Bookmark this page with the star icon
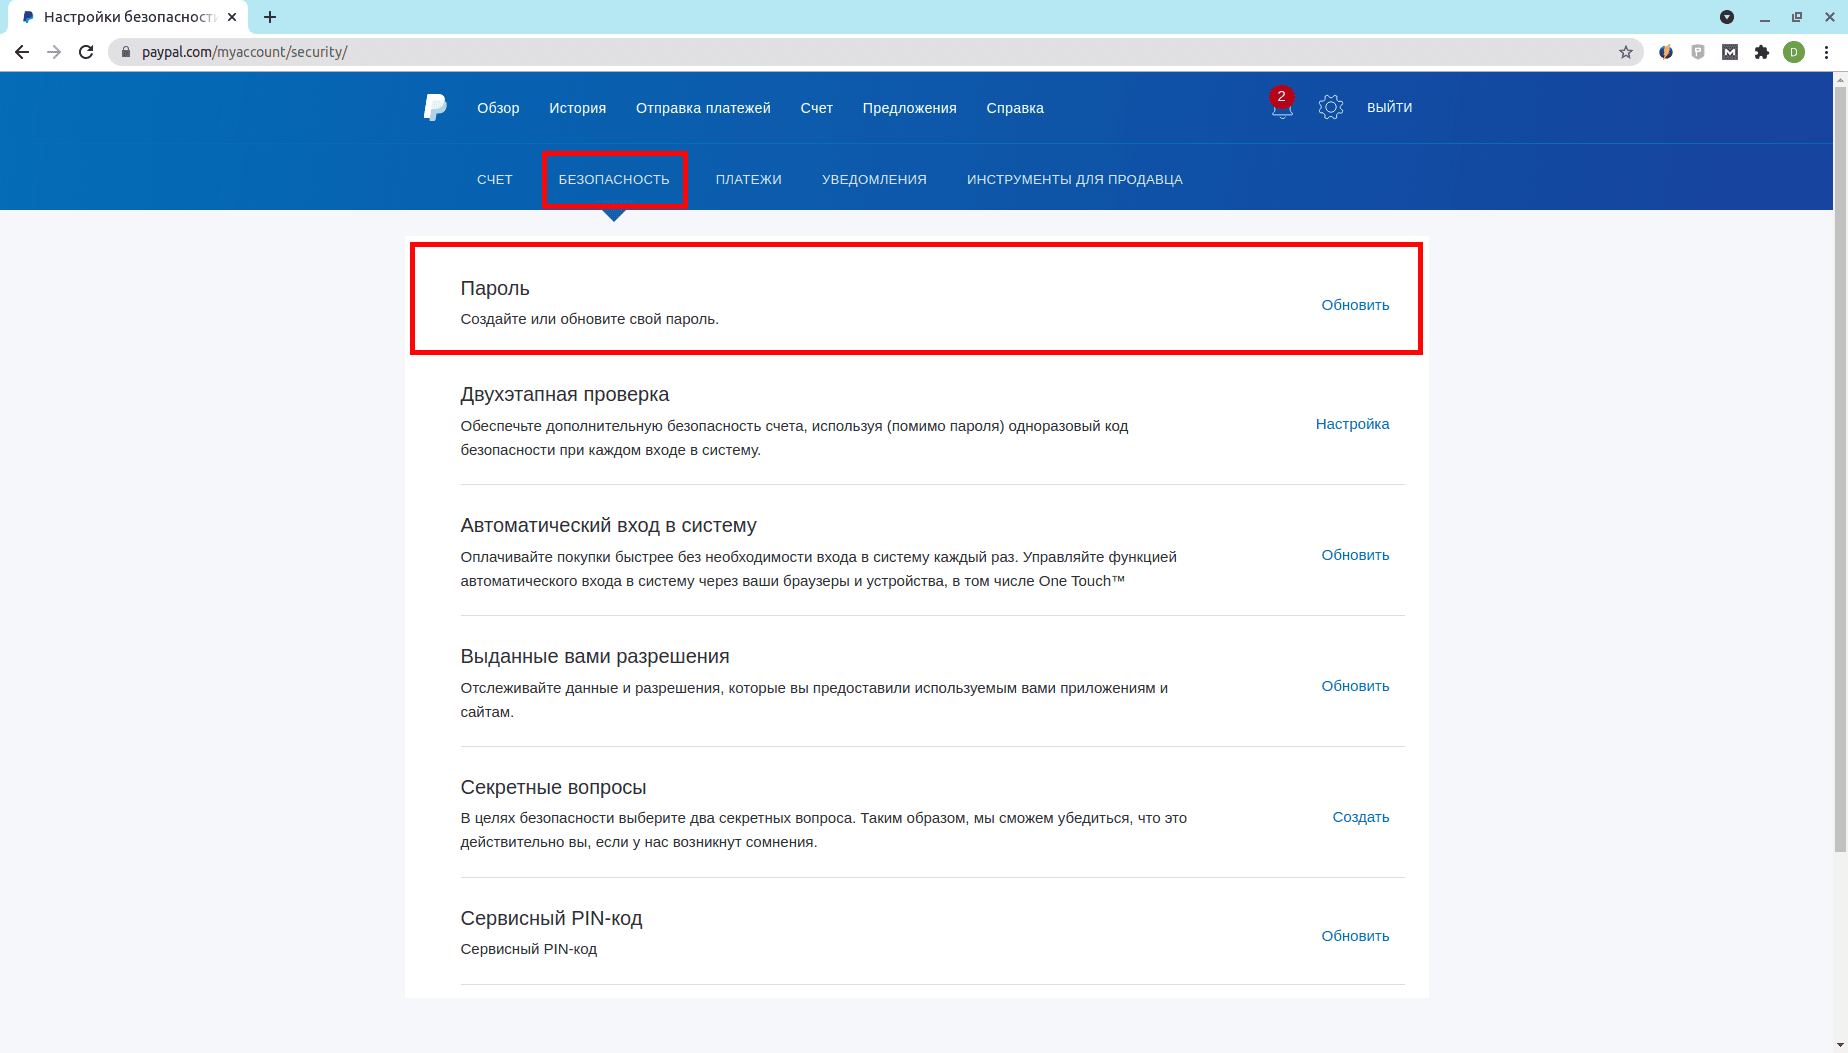This screenshot has width=1848, height=1053. 1626,52
